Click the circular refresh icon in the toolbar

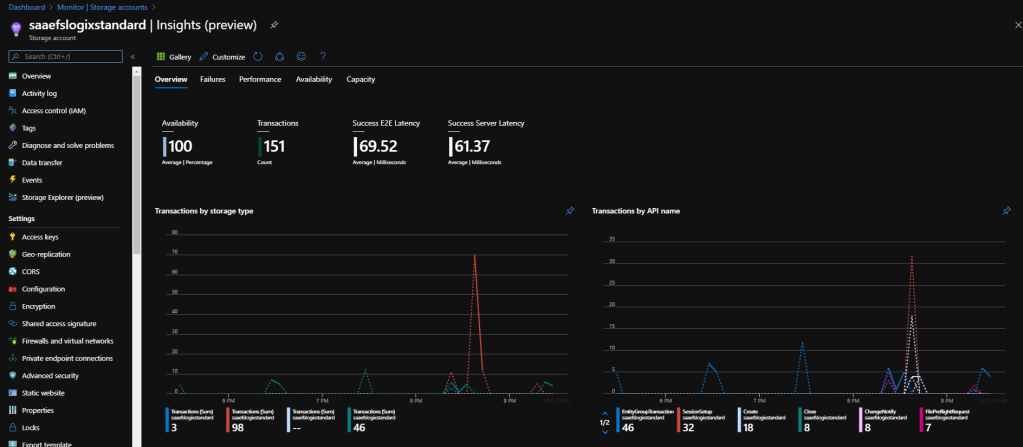tap(258, 57)
